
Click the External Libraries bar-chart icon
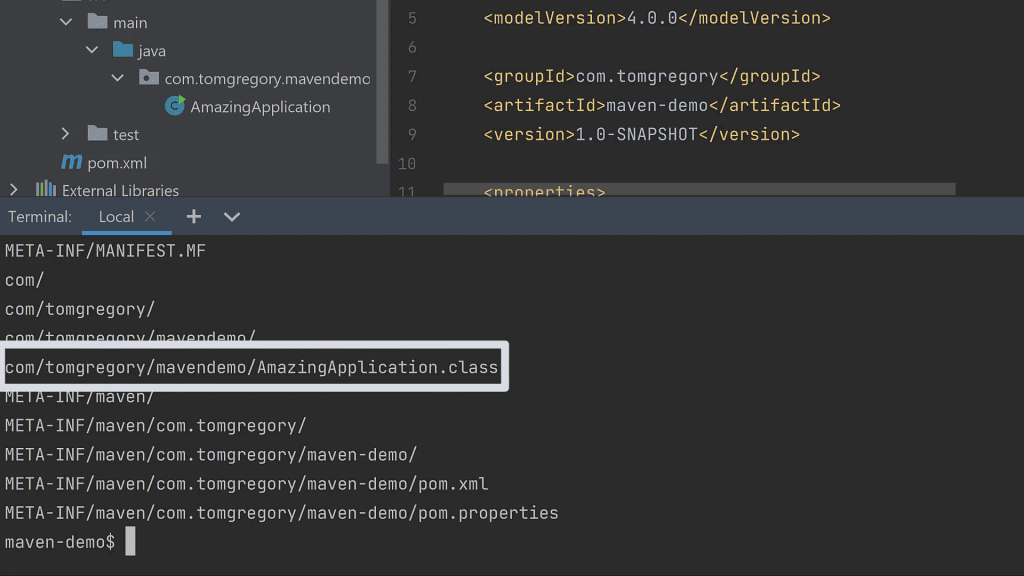click(x=45, y=189)
